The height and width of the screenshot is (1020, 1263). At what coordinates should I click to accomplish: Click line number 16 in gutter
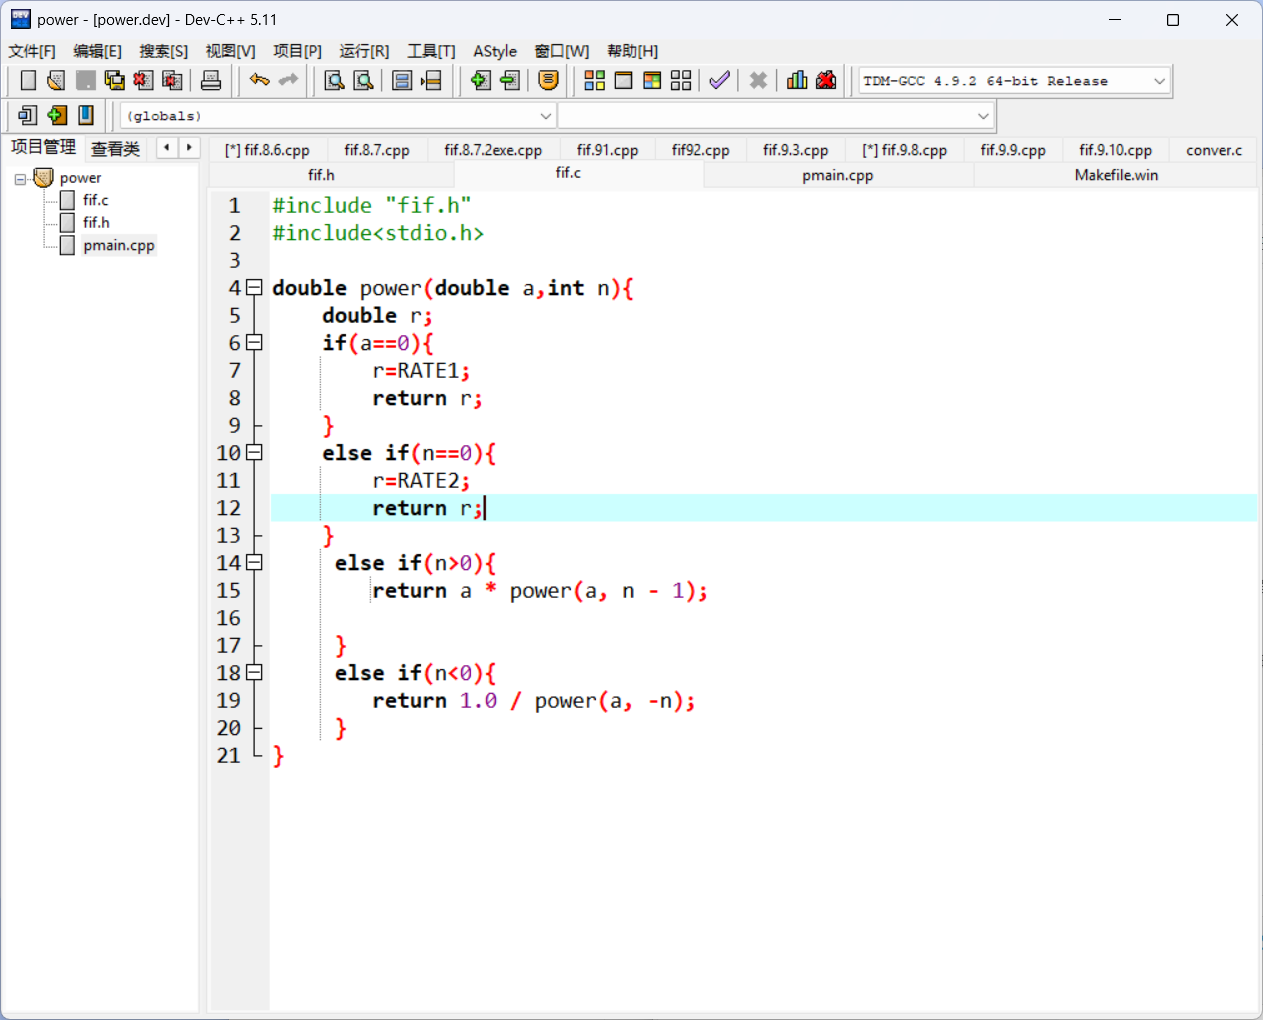pos(229,618)
